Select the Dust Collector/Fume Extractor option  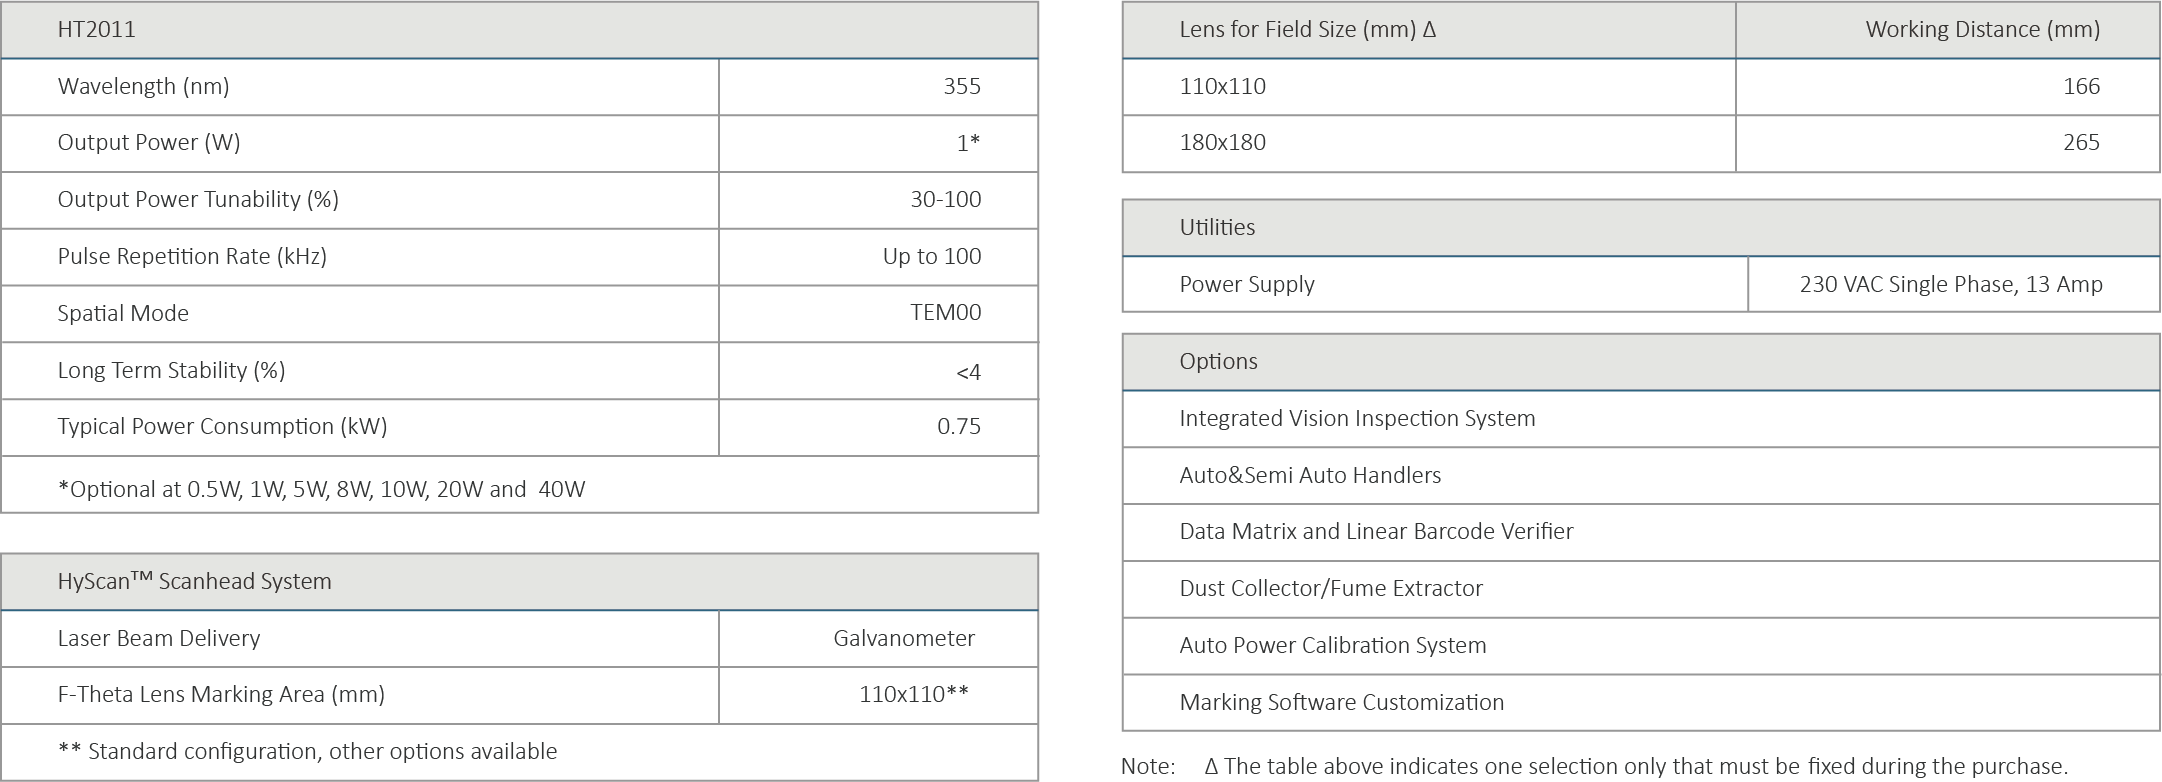point(1330,588)
